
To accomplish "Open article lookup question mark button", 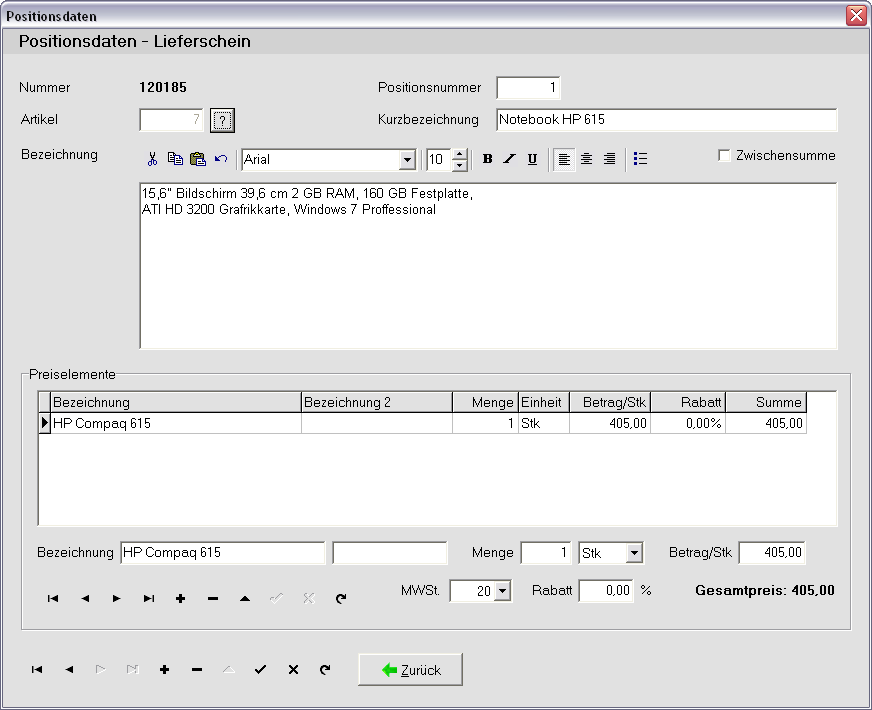I will pos(222,120).
